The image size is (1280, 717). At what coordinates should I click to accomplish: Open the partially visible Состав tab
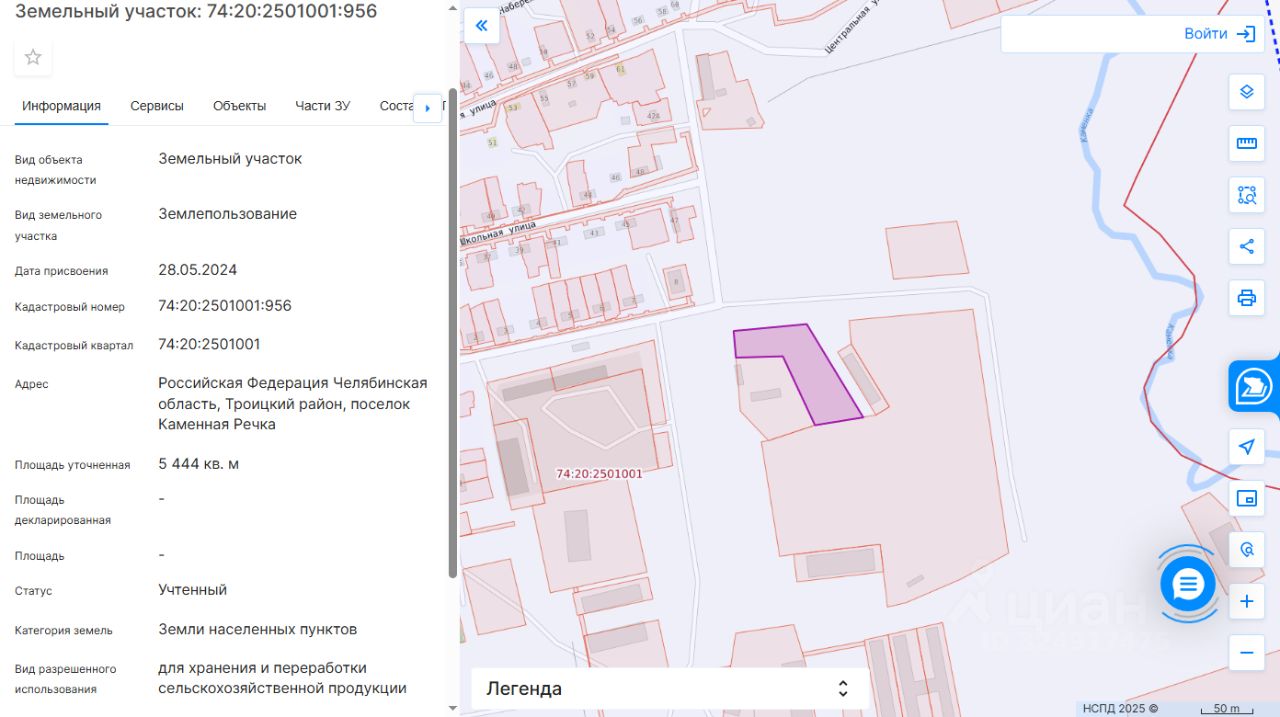(396, 106)
